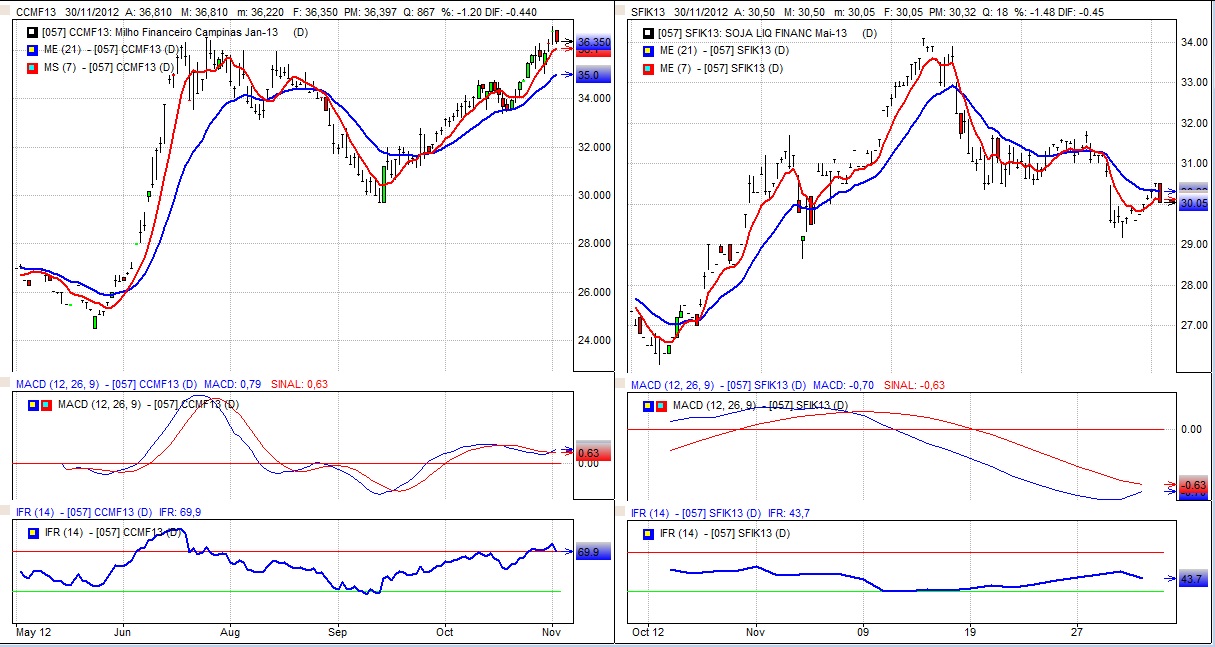Click the Aug label on CCMF13 time axis
Screen dimensions: 1215x647
[x=230, y=632]
